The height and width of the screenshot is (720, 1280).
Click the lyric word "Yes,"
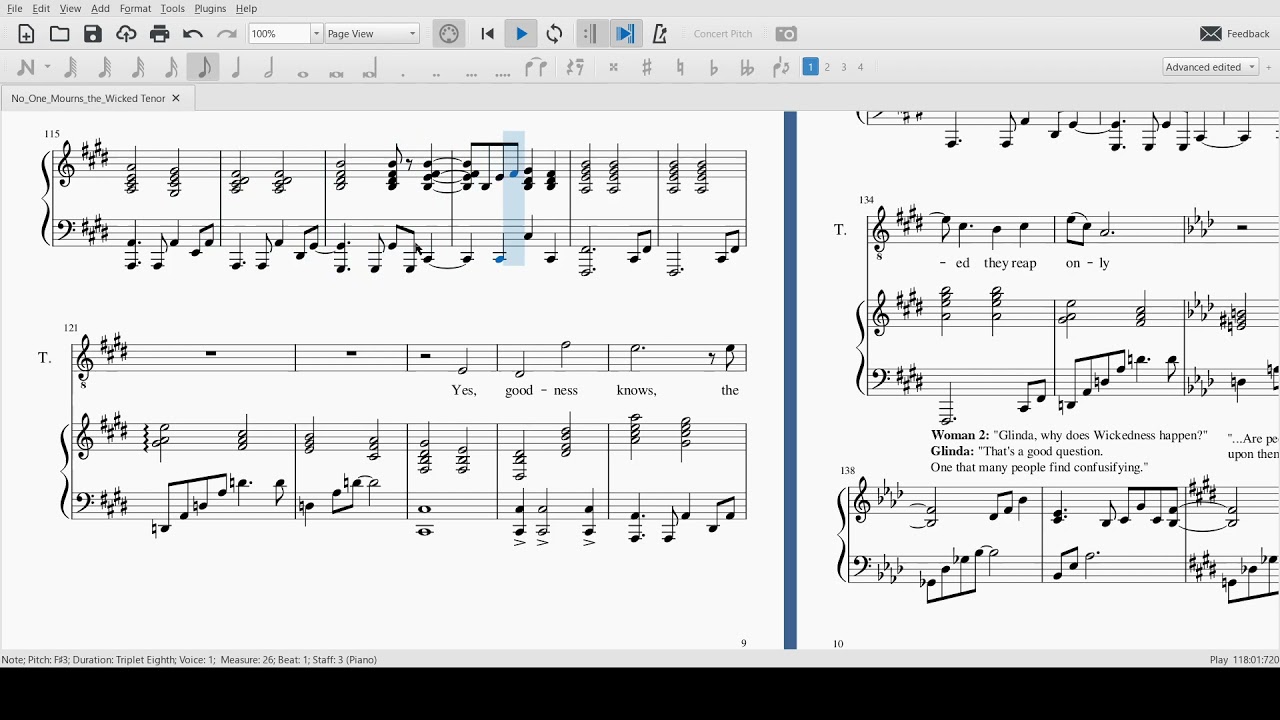(464, 391)
